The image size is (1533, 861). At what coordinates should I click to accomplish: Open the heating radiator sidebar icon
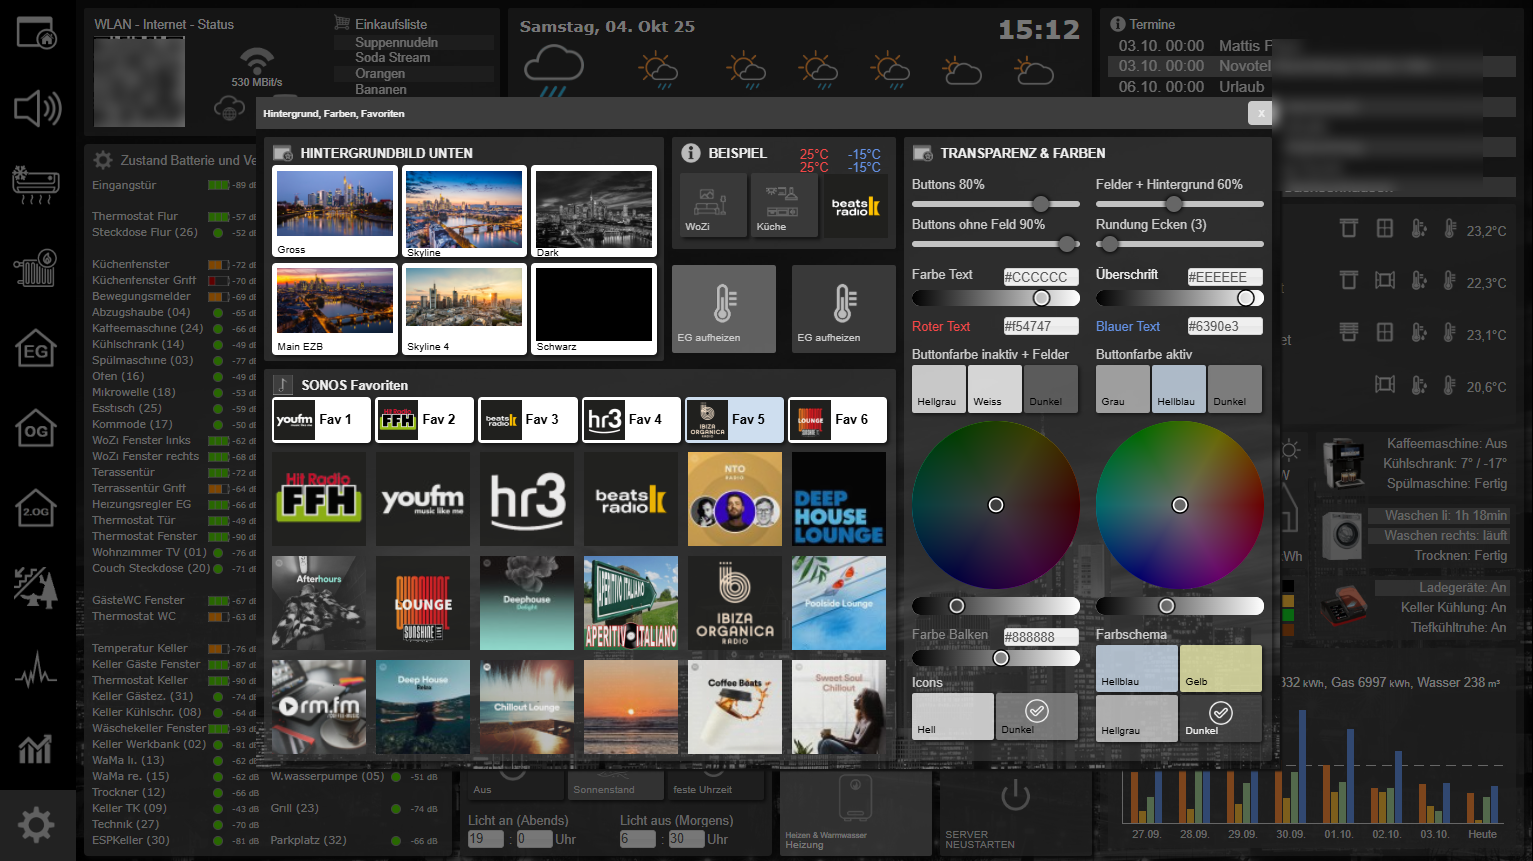coord(36,267)
